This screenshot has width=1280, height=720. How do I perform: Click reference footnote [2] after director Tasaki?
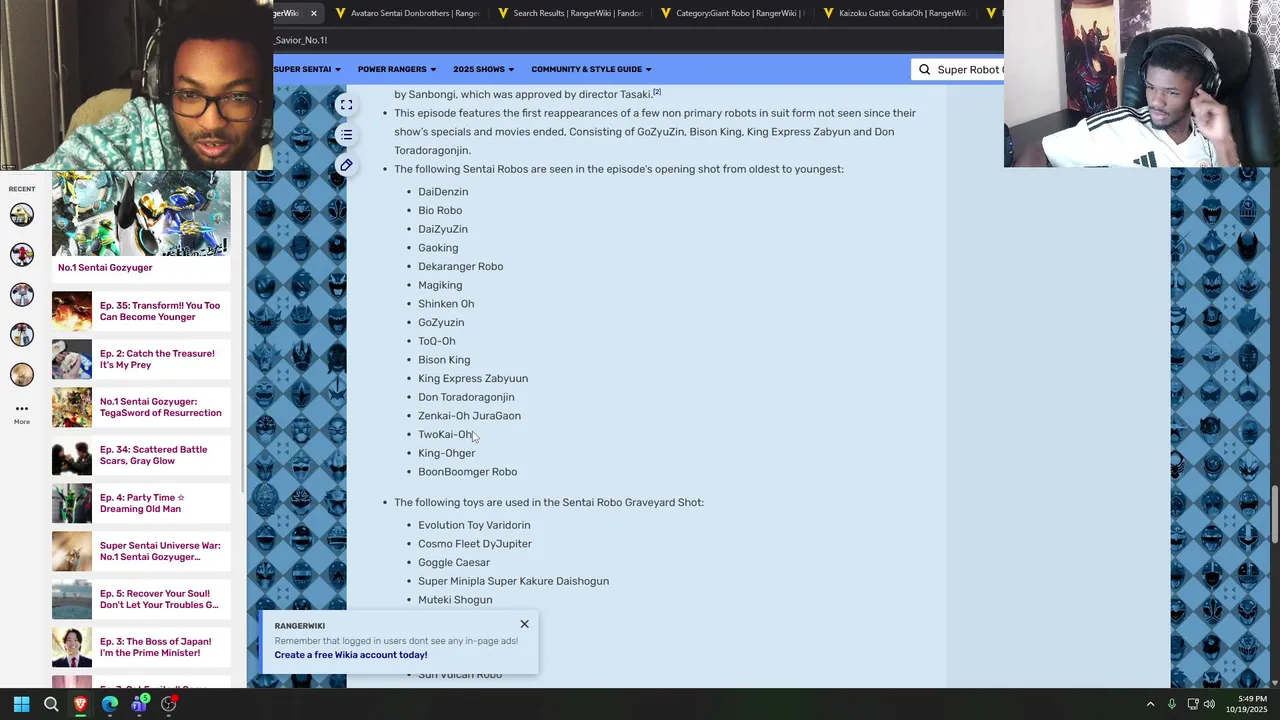(657, 92)
